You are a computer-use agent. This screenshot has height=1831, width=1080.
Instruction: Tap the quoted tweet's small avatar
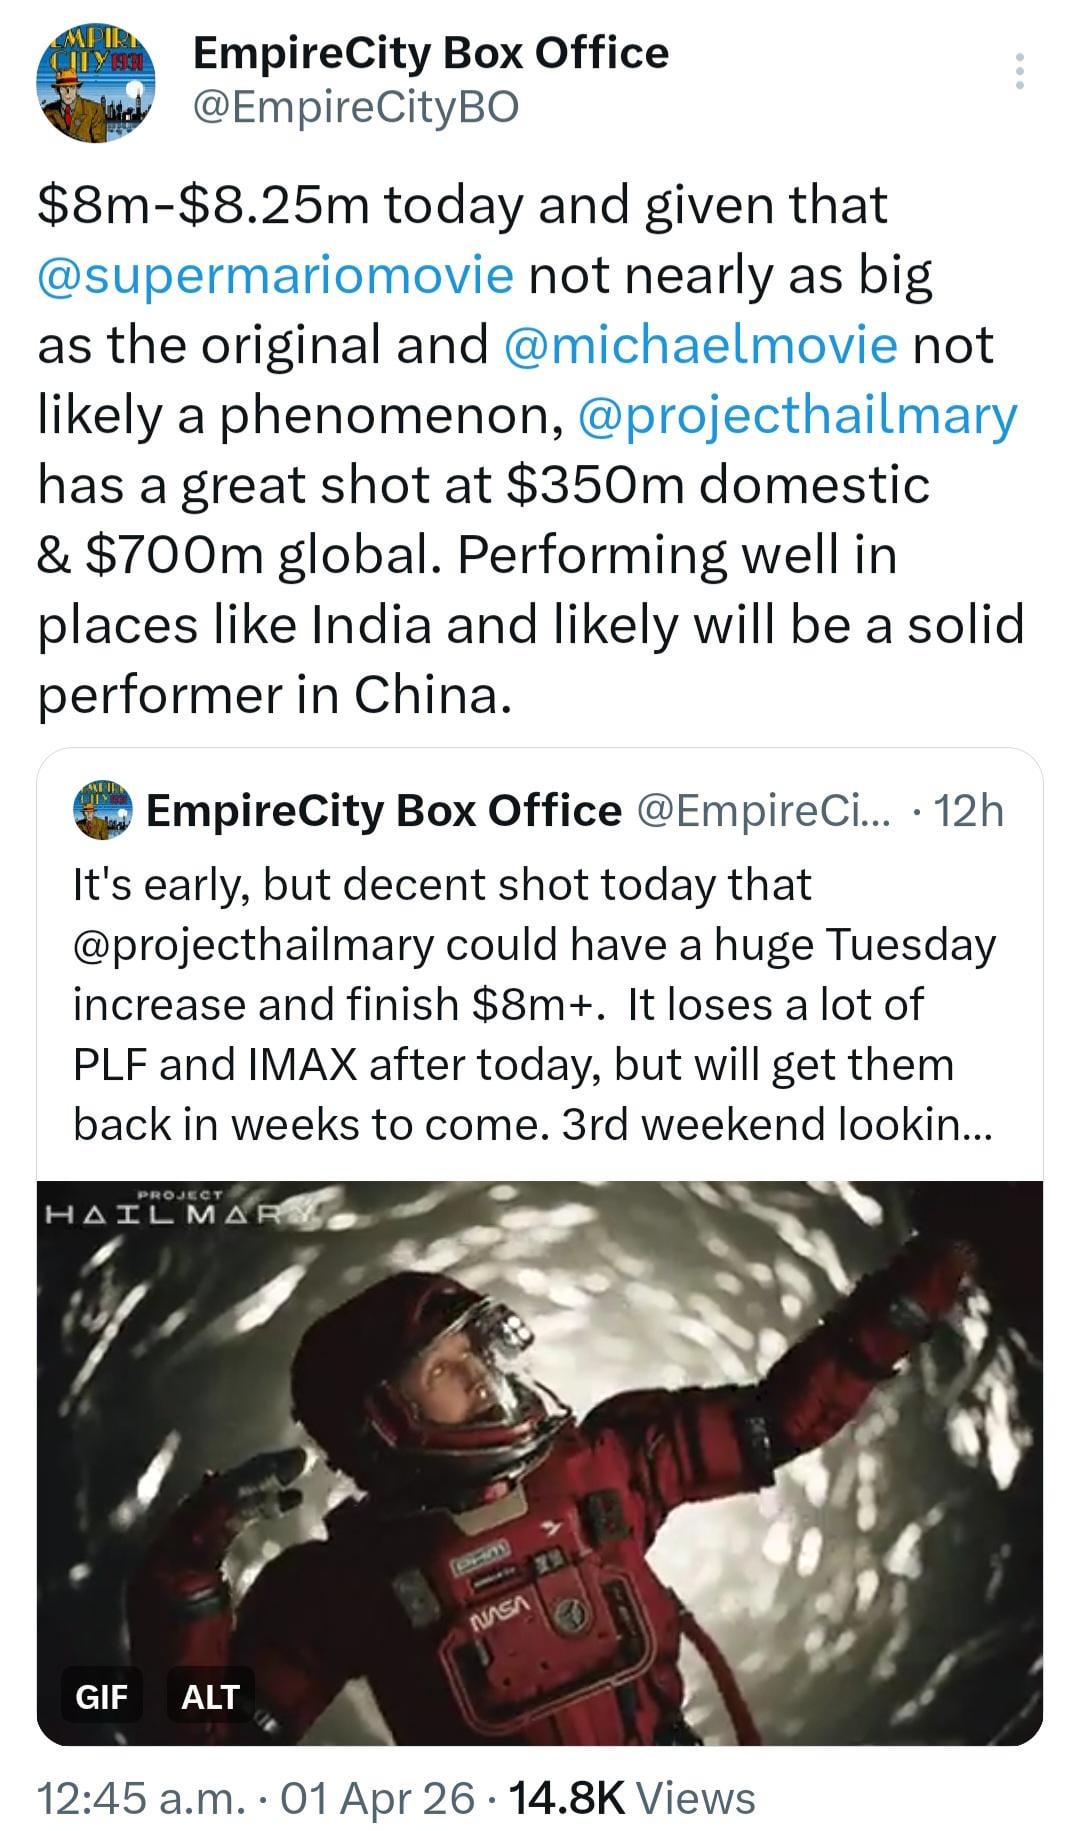tap(104, 810)
